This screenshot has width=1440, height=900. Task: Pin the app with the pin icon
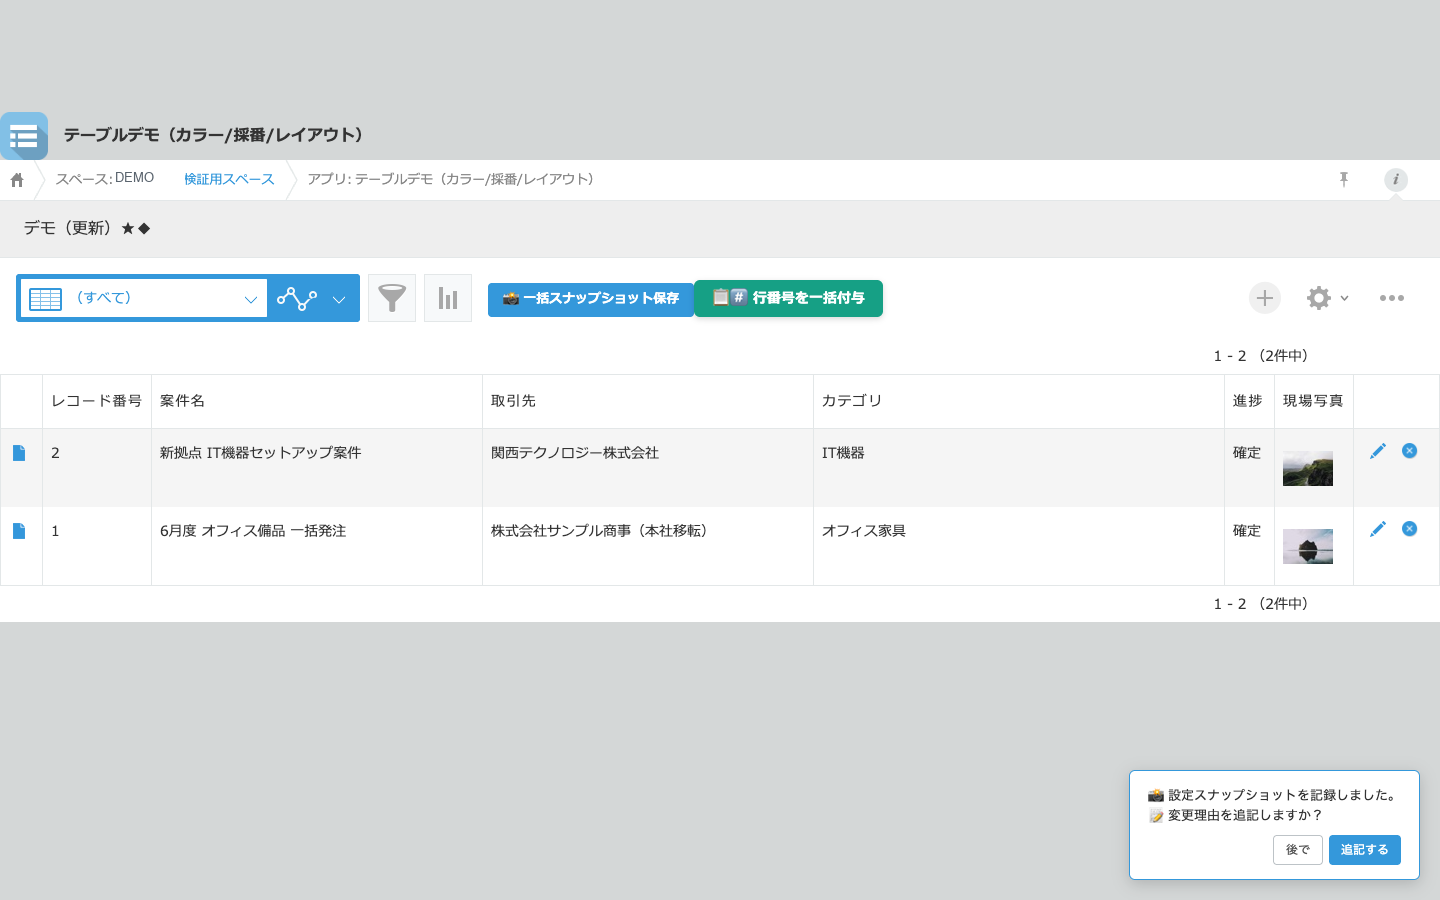click(x=1344, y=179)
